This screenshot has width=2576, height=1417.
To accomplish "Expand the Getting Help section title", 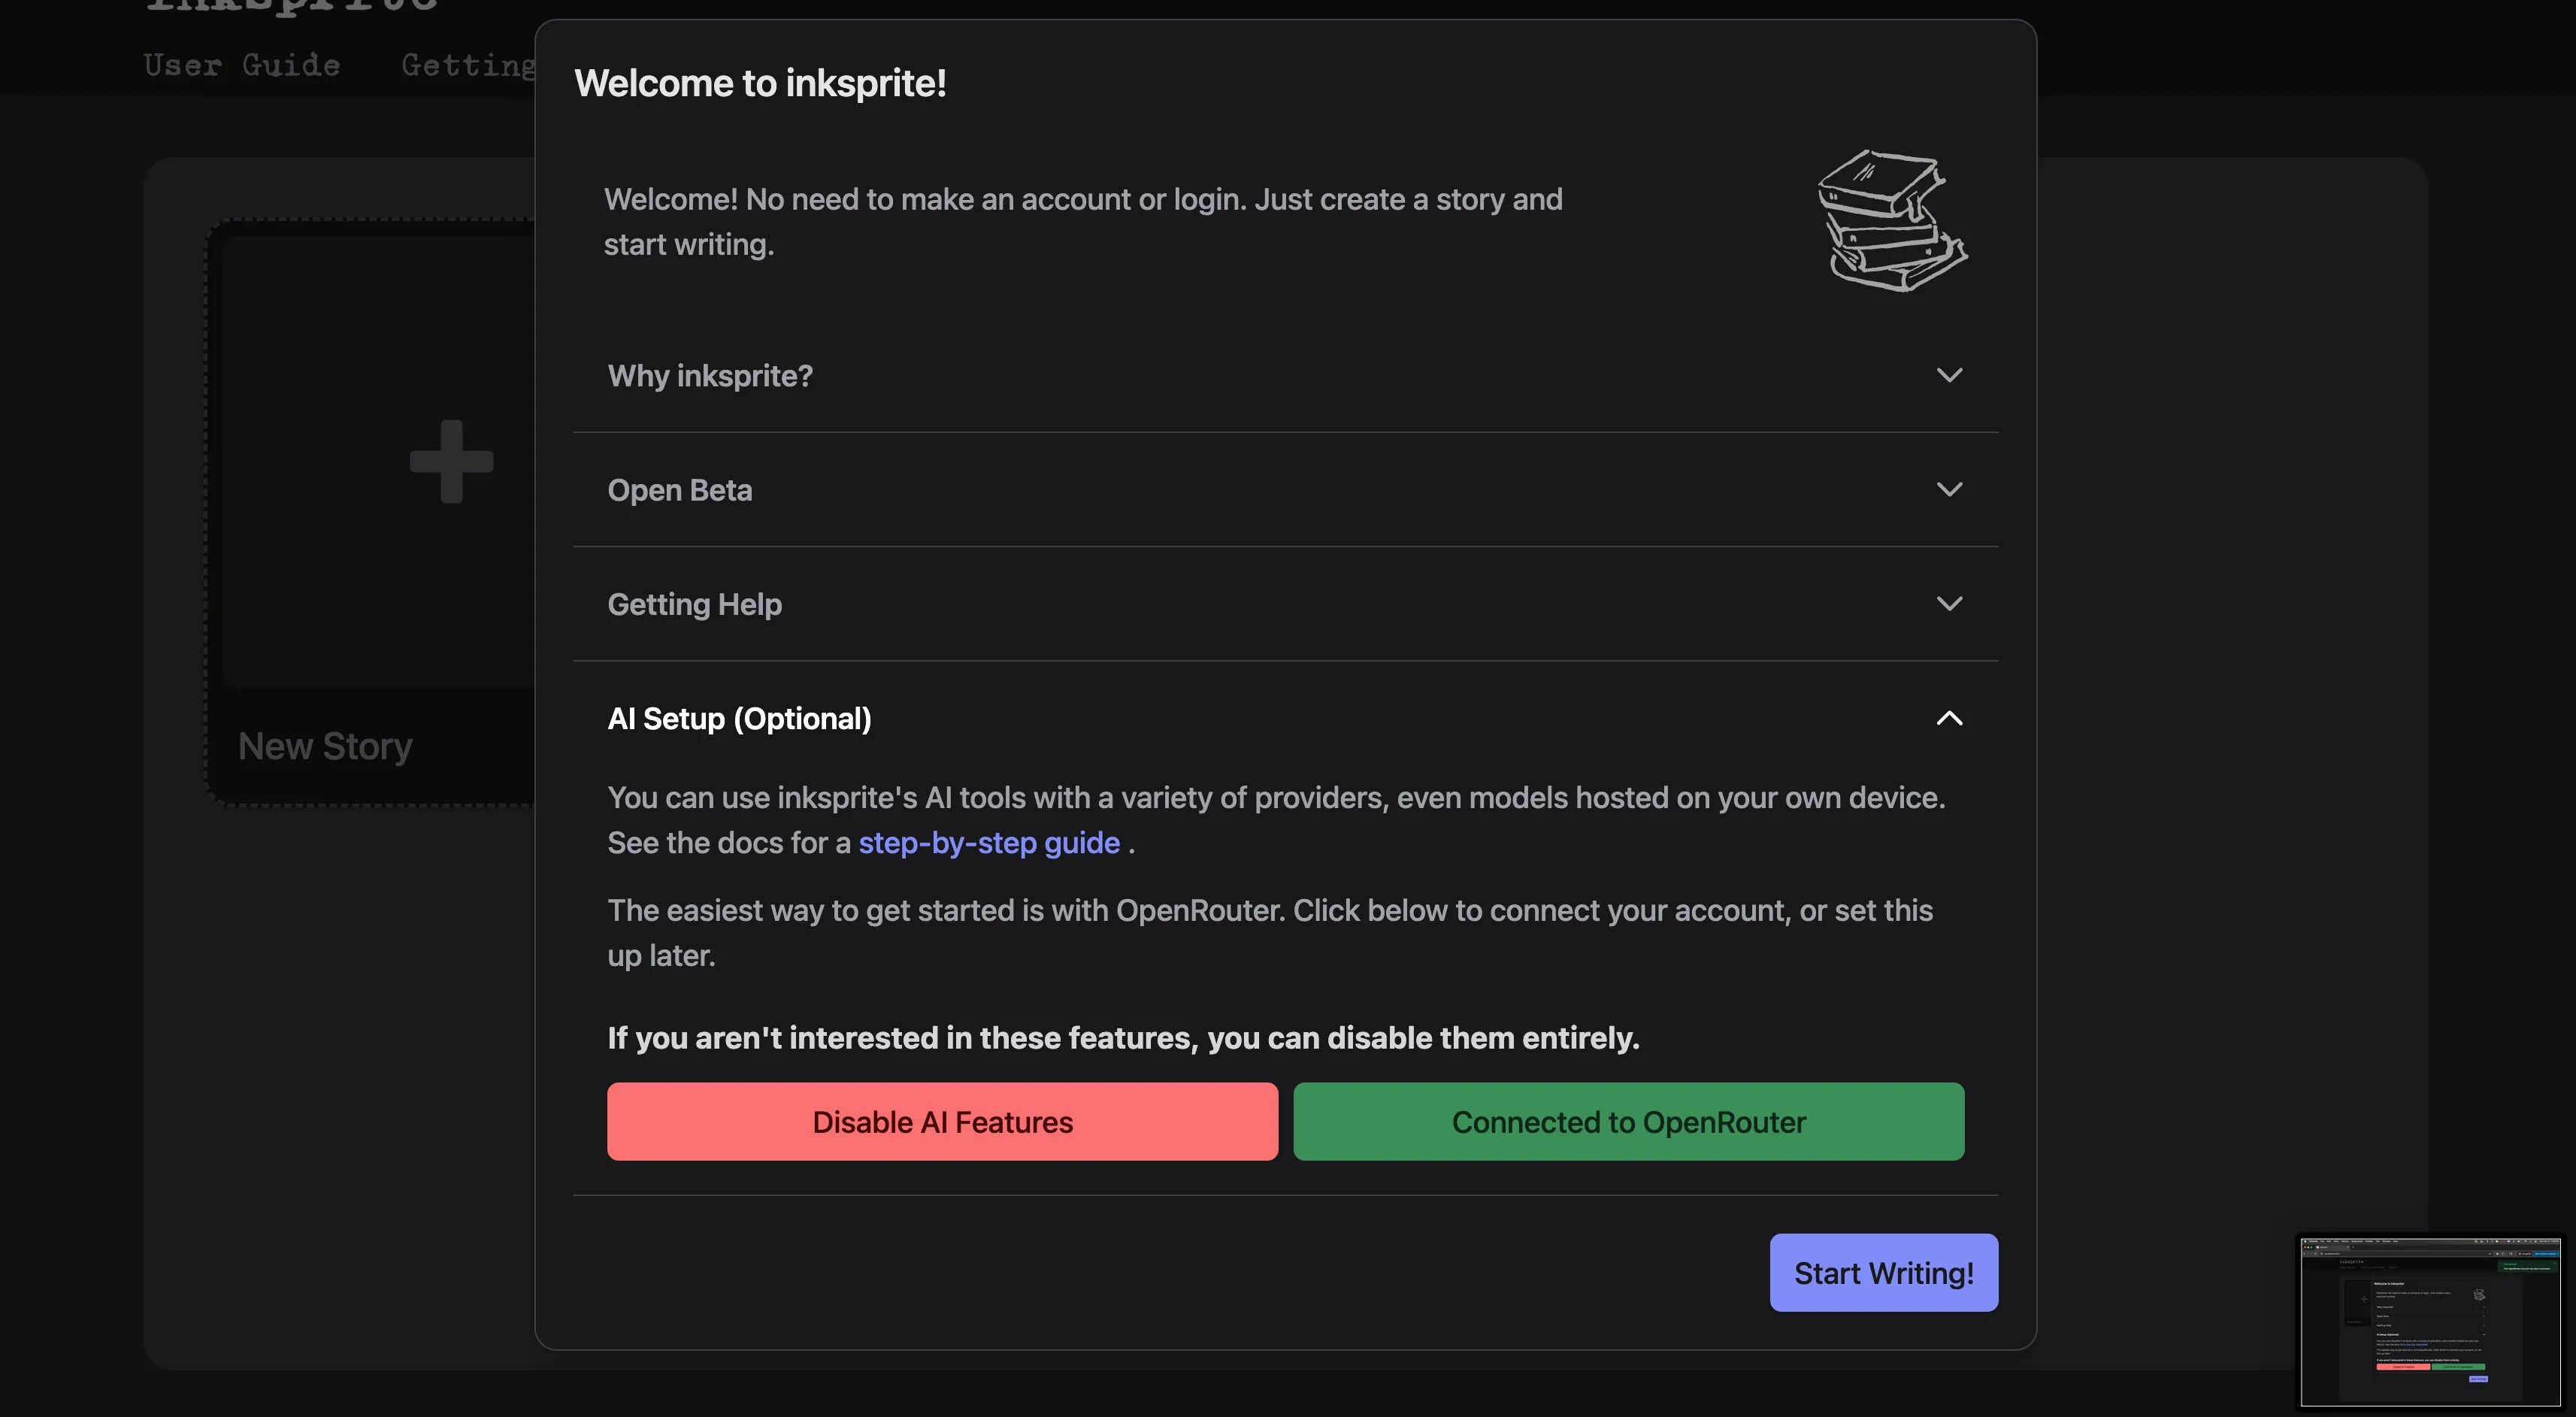I will 695,604.
